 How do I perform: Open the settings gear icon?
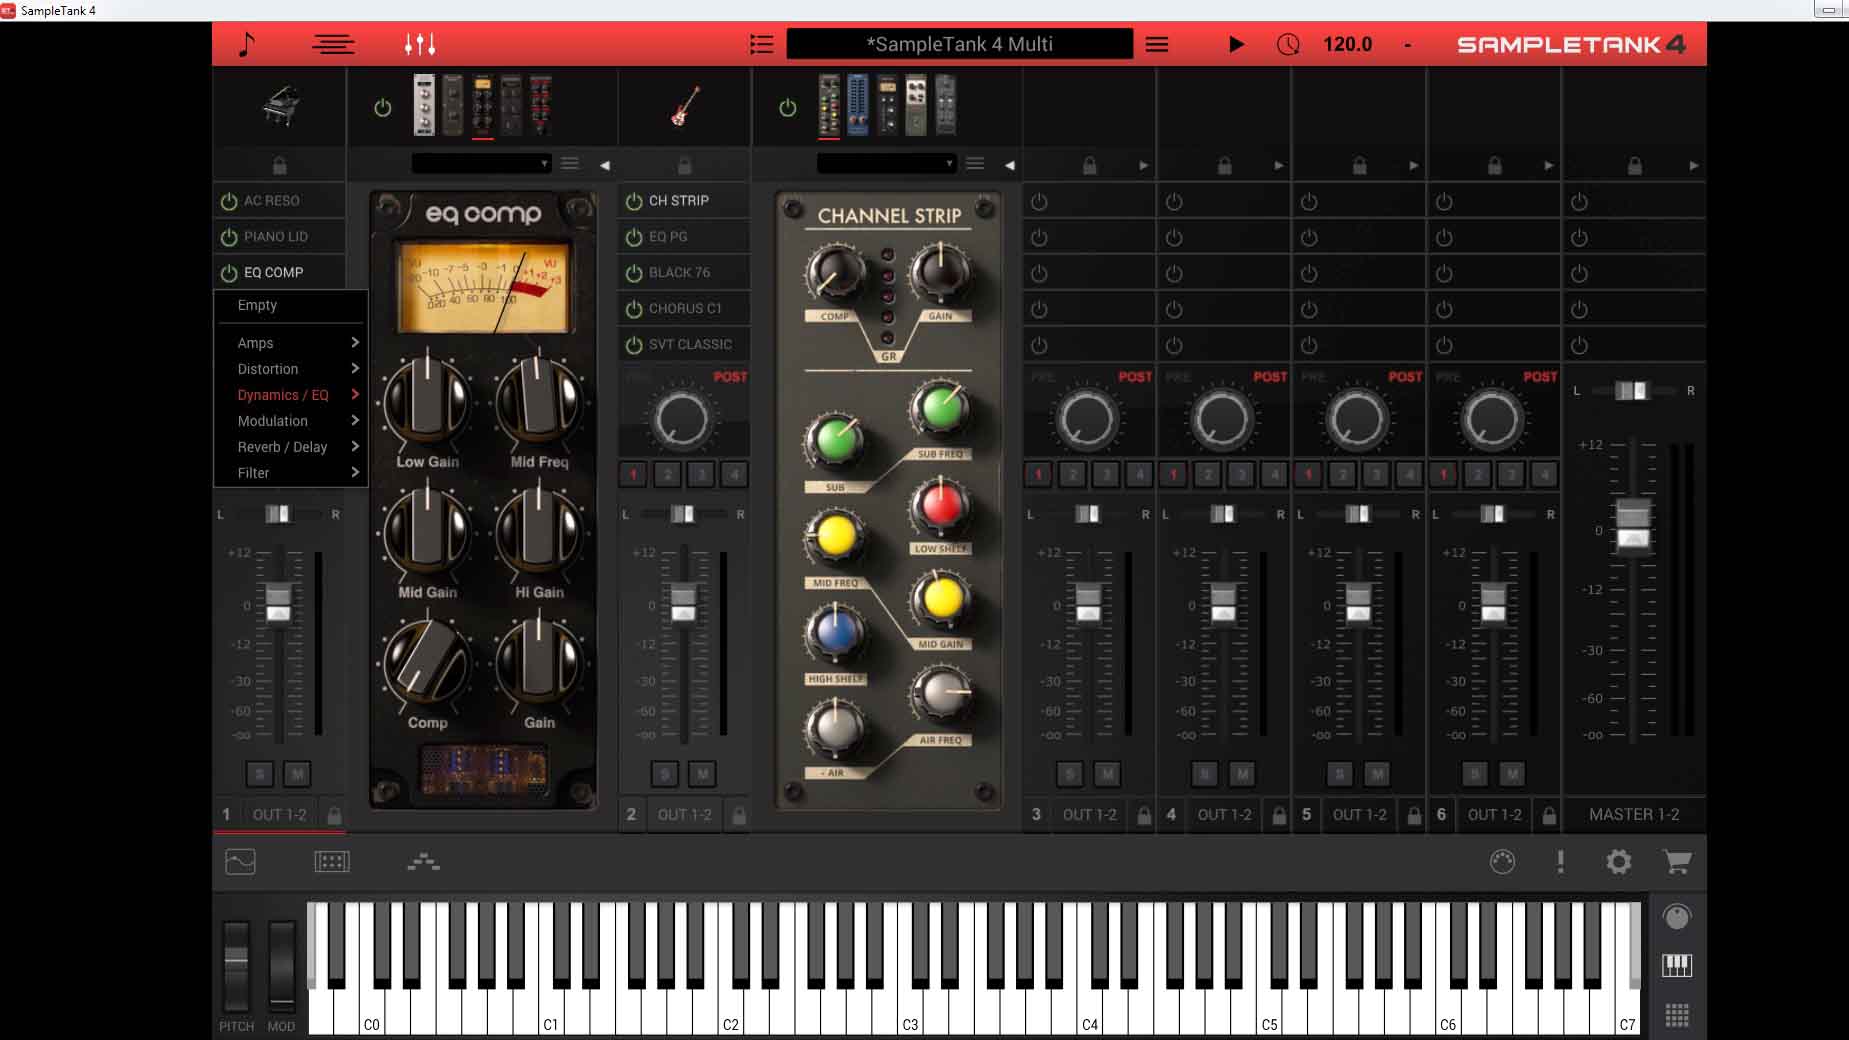(1618, 862)
